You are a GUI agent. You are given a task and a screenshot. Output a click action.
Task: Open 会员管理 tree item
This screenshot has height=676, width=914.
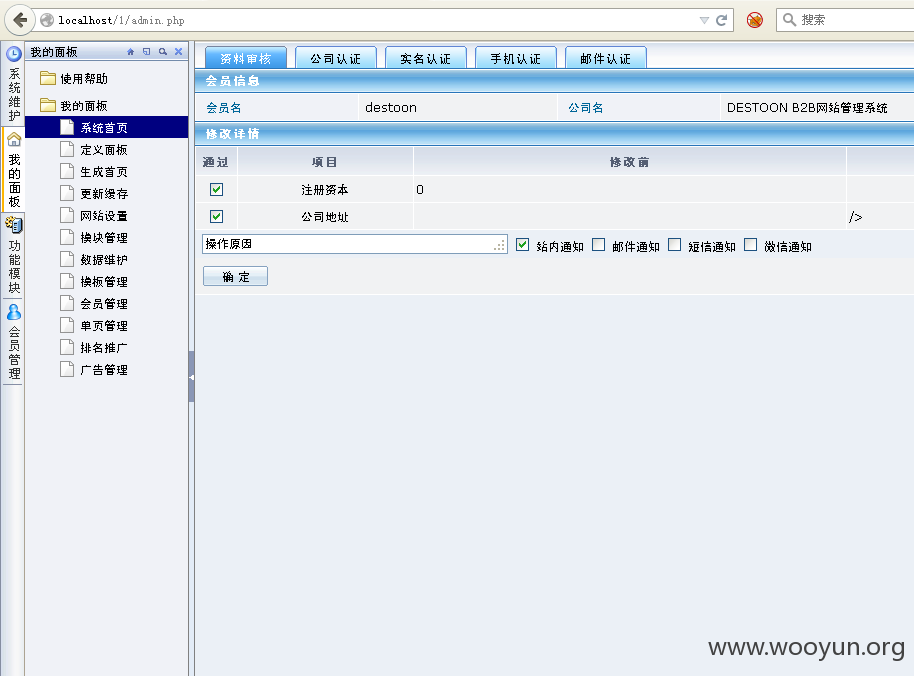tap(104, 304)
